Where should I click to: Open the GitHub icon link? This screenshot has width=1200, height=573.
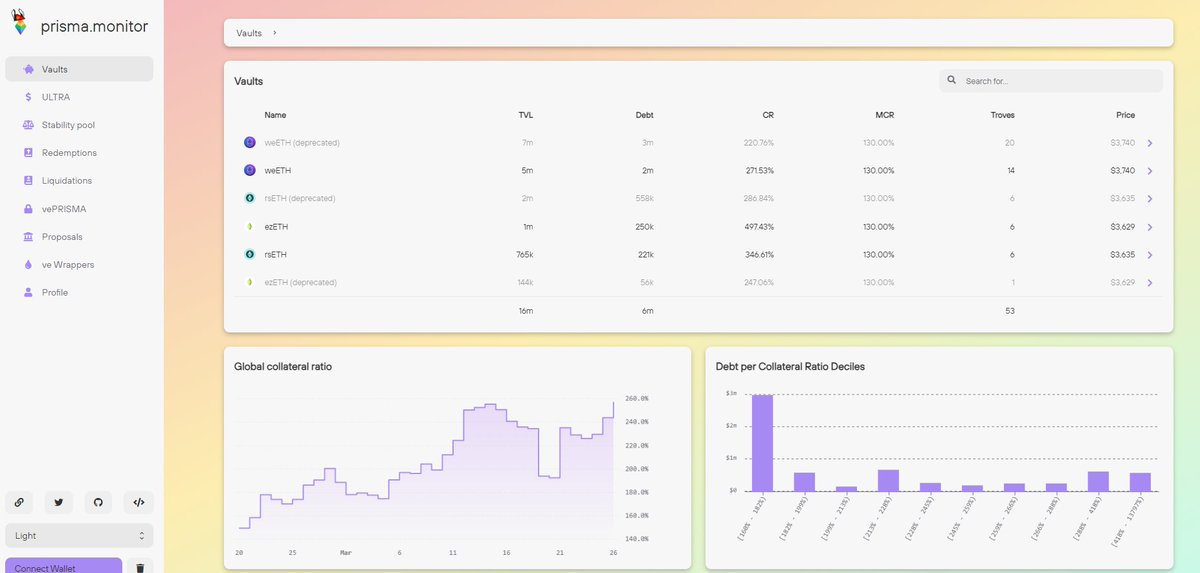[98, 502]
